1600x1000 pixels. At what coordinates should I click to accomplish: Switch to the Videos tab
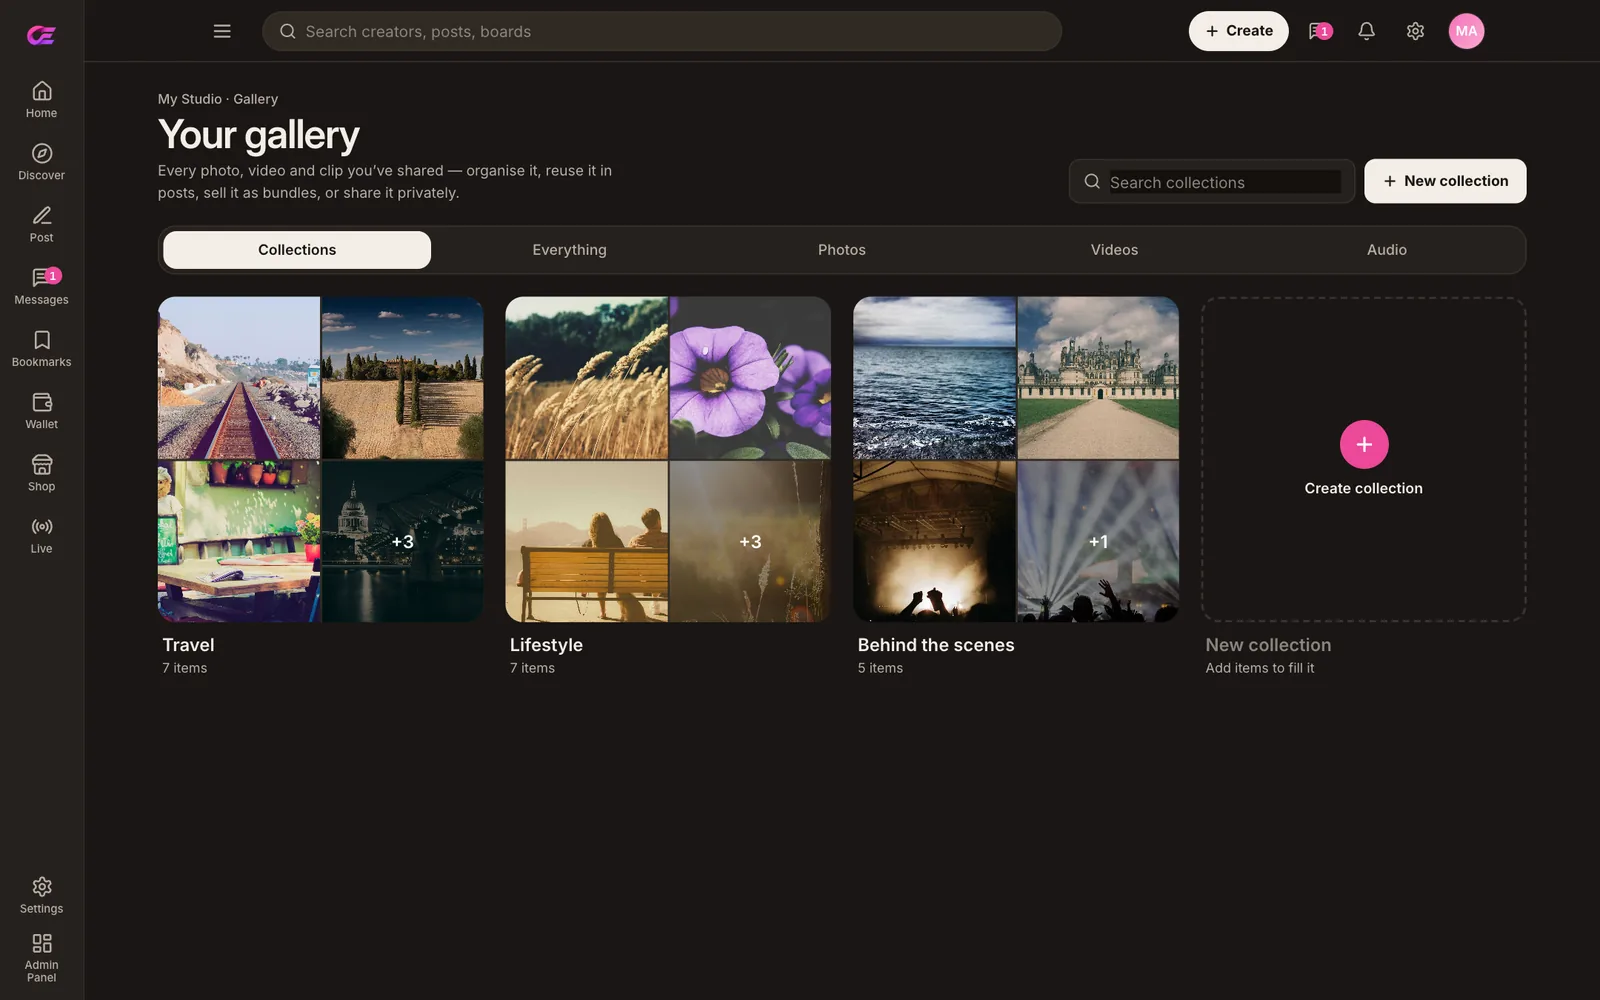point(1114,250)
